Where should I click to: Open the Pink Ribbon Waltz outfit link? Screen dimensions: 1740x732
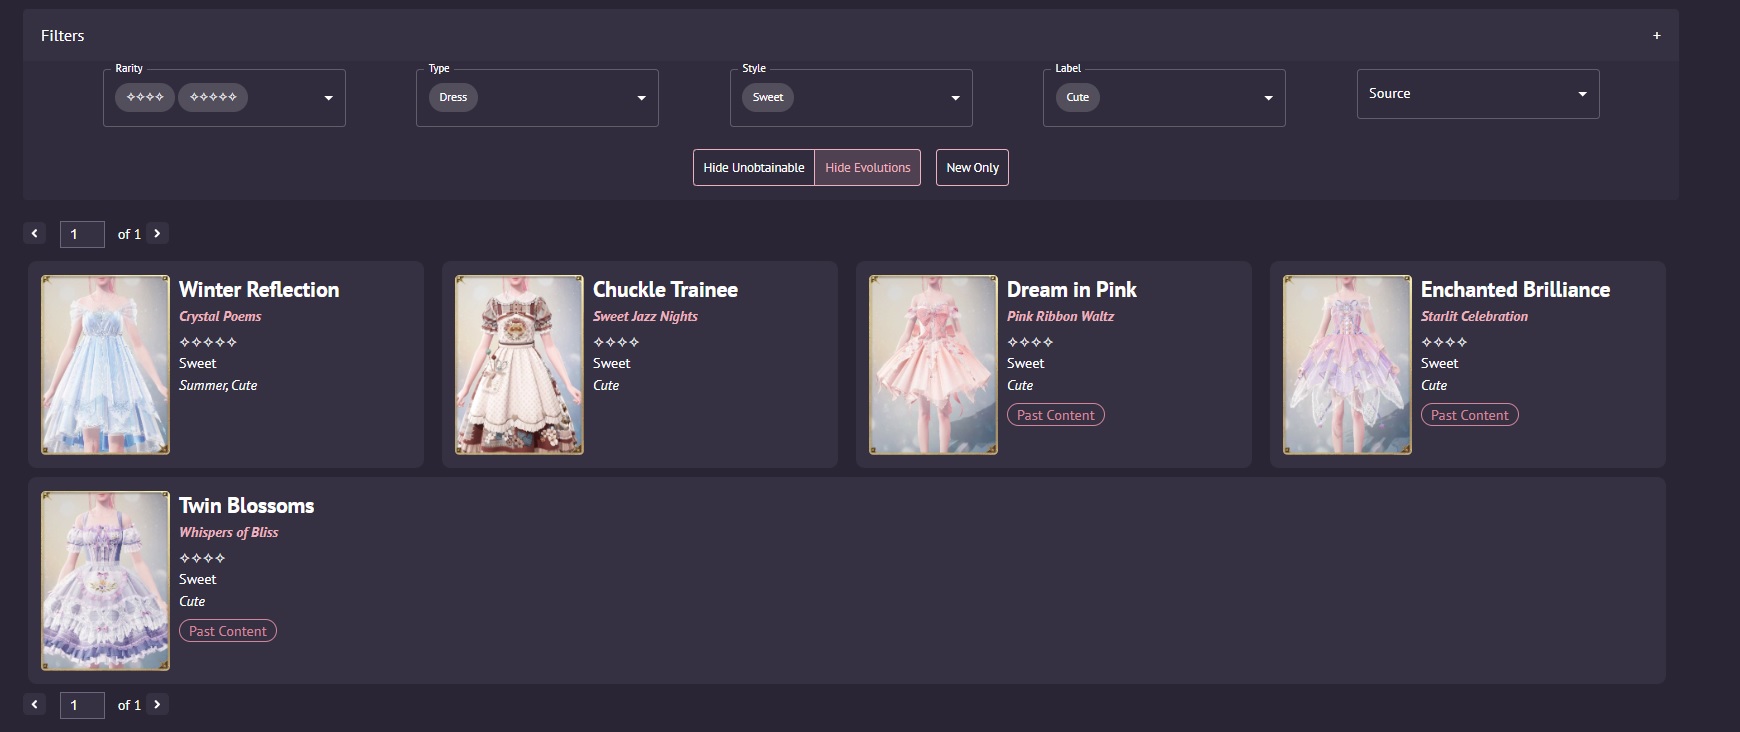1060,317
